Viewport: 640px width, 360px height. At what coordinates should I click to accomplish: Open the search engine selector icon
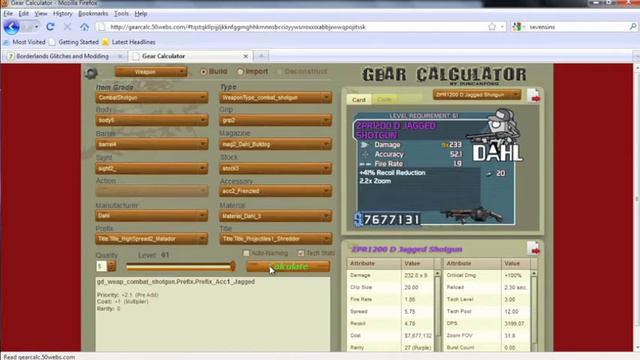coord(517,27)
